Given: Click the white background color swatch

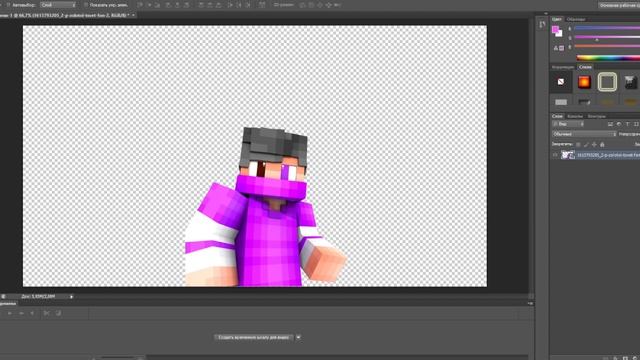Looking at the screenshot, I should 560,34.
